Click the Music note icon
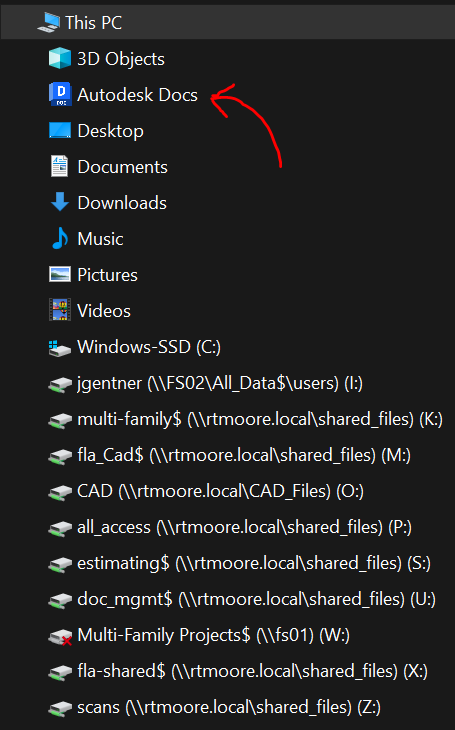The image size is (455, 730). (x=60, y=238)
